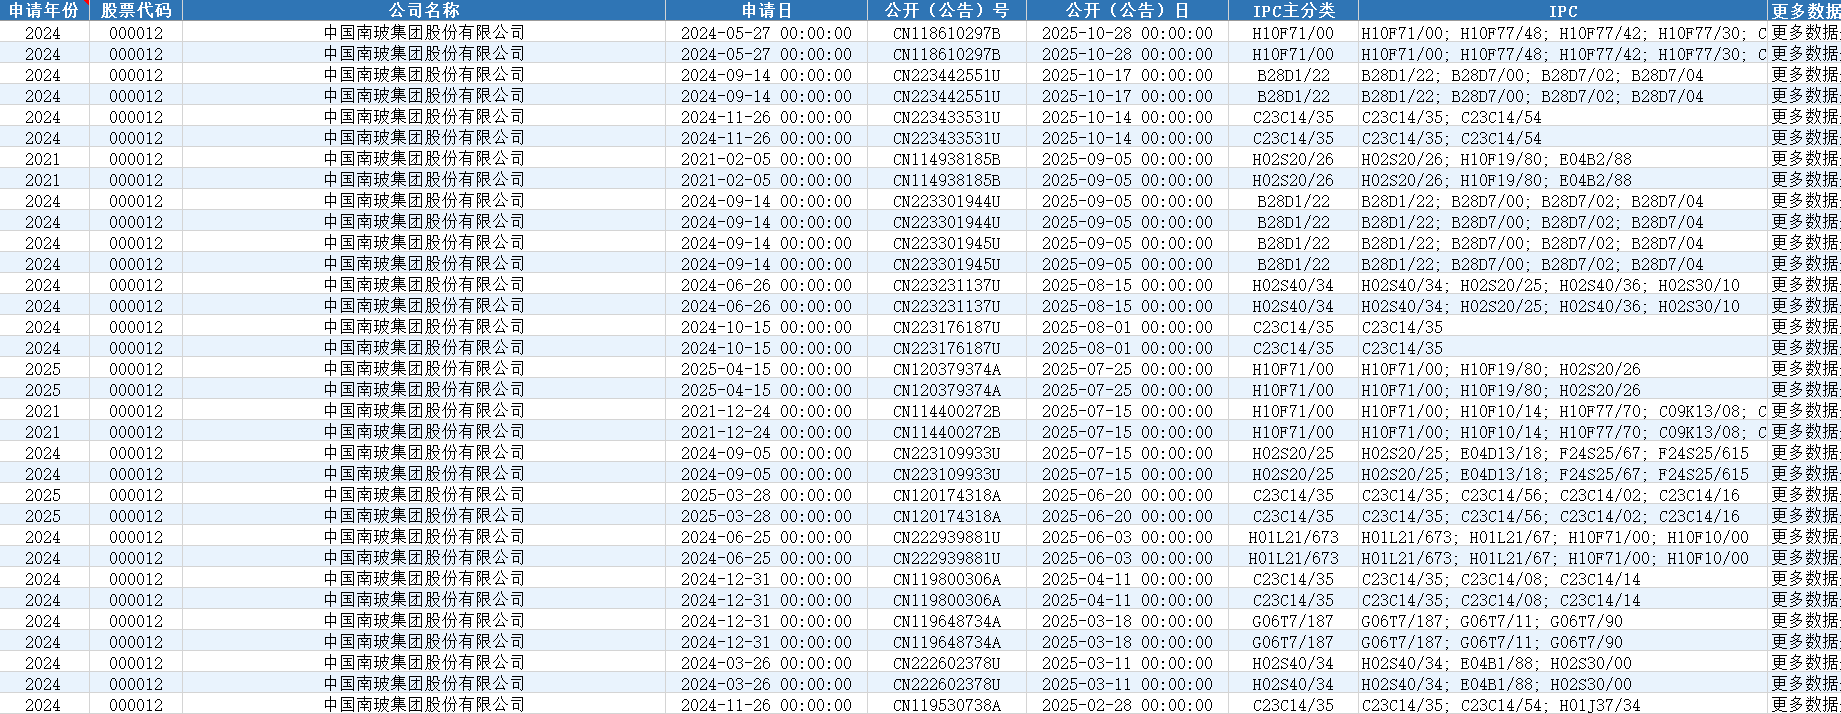Select the upper CN223301945U cell
This screenshot has width=1841, height=714.
(947, 242)
